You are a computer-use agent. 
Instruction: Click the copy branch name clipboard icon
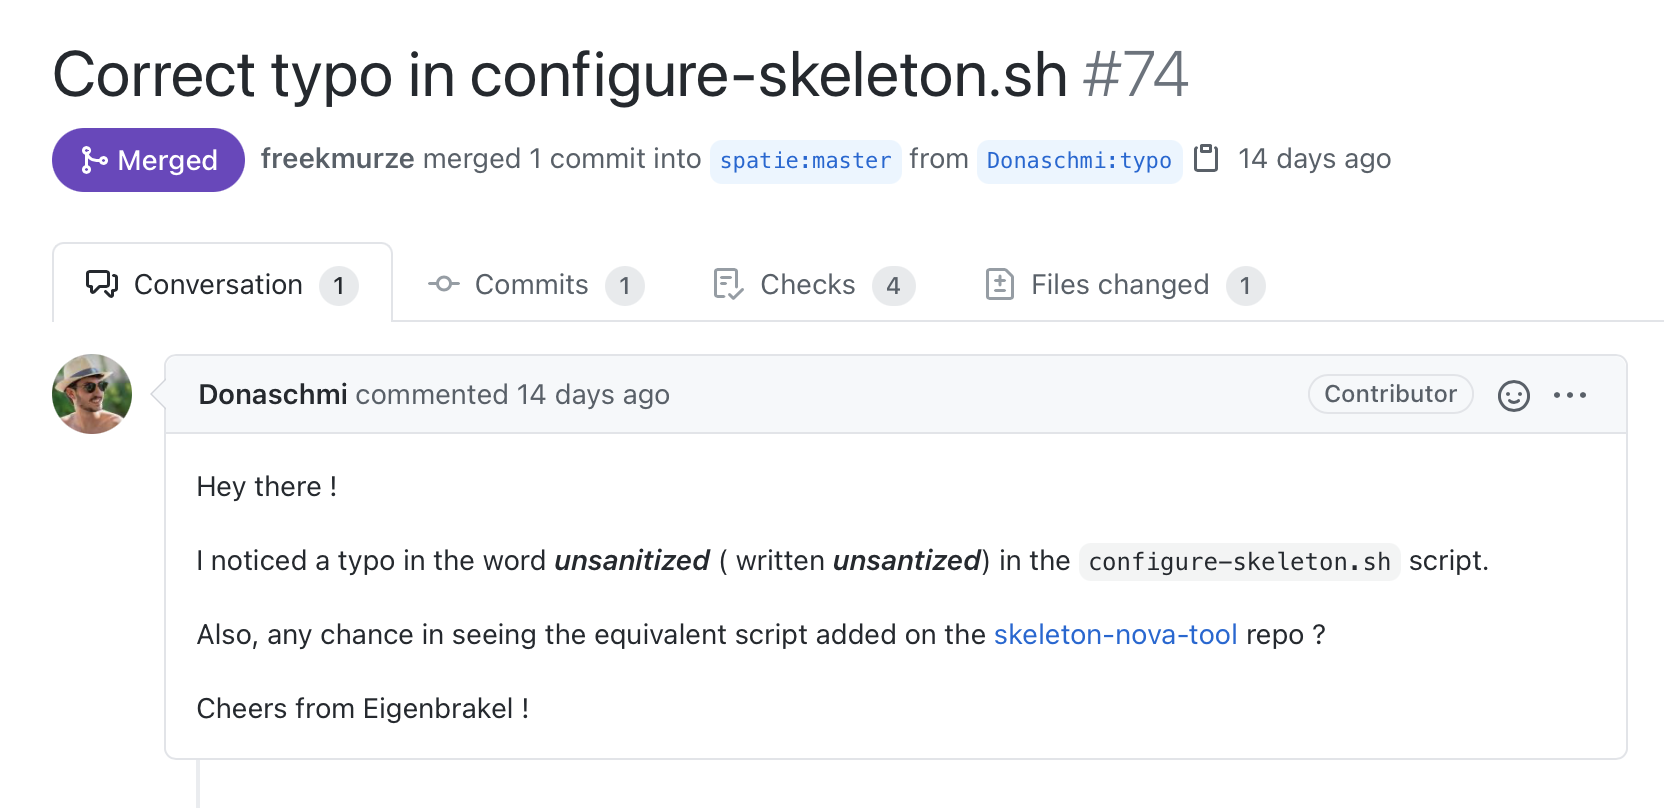pyautogui.click(x=1206, y=158)
